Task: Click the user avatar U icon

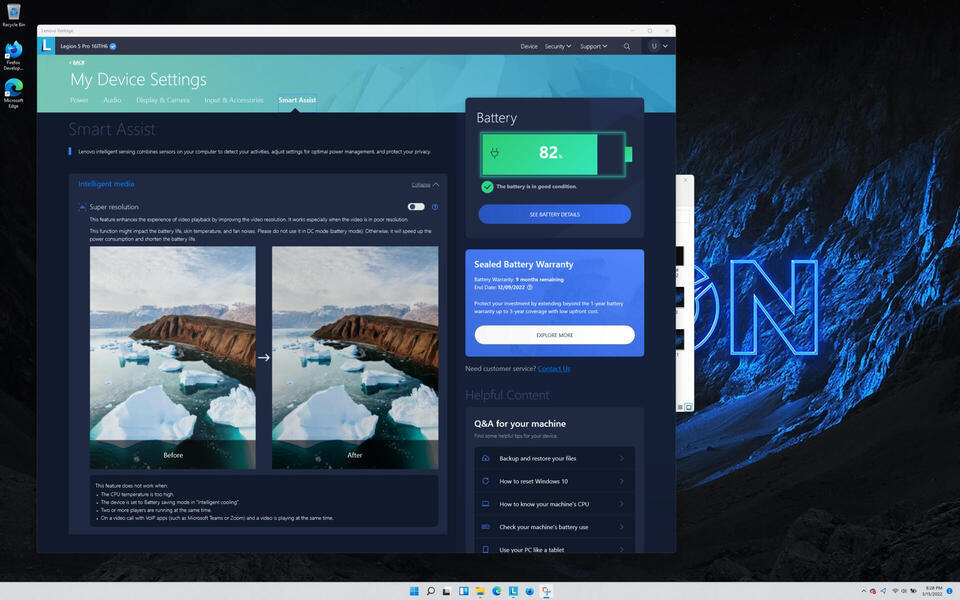Action: [654, 46]
